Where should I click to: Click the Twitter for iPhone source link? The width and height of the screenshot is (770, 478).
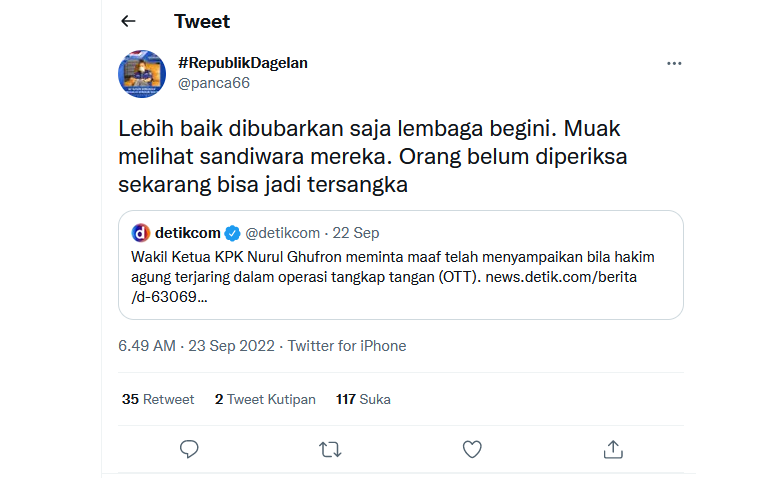pyautogui.click(x=347, y=346)
